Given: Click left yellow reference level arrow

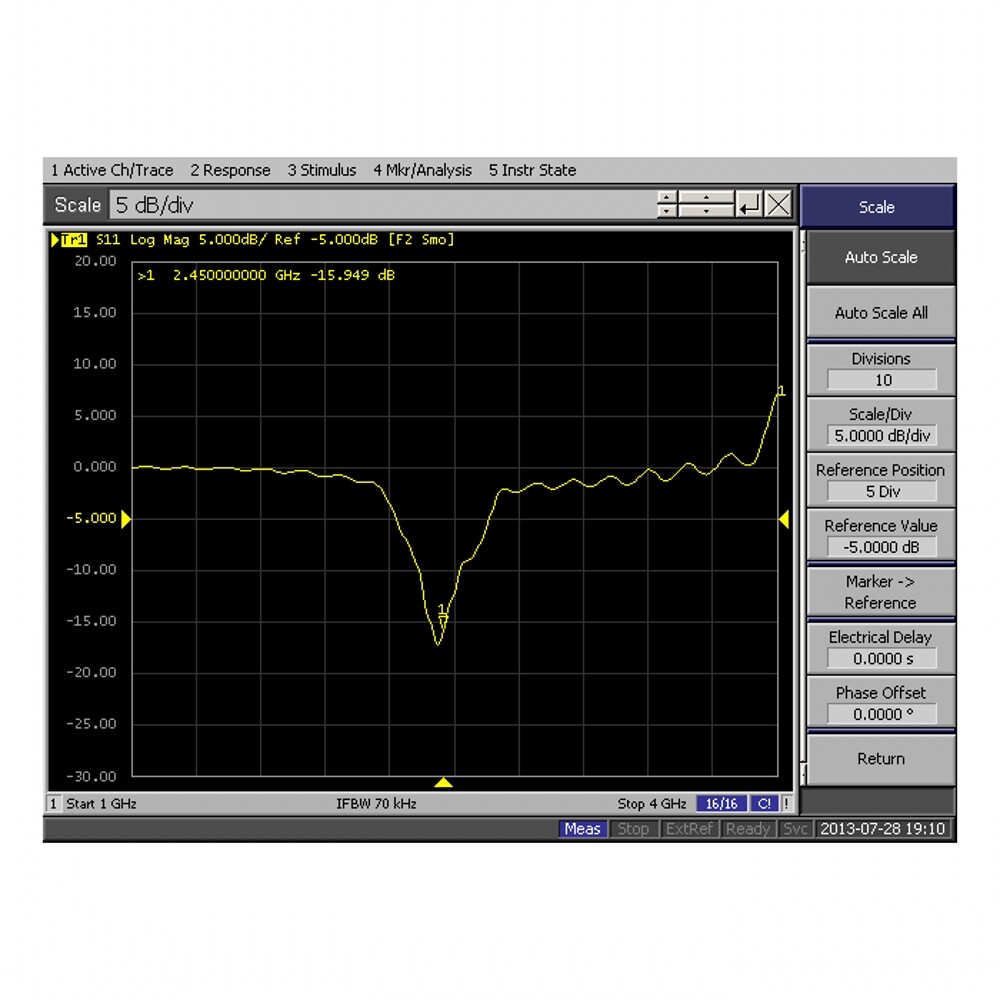Looking at the screenshot, I should [x=126, y=519].
